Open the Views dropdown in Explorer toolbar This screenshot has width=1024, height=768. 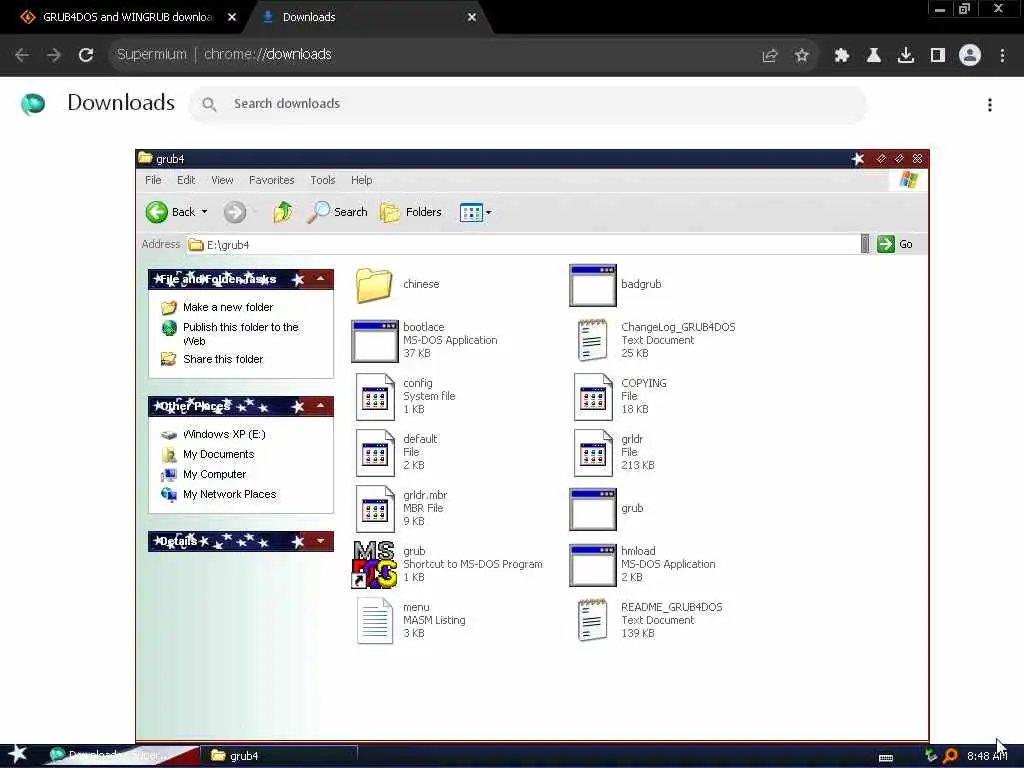coord(475,212)
